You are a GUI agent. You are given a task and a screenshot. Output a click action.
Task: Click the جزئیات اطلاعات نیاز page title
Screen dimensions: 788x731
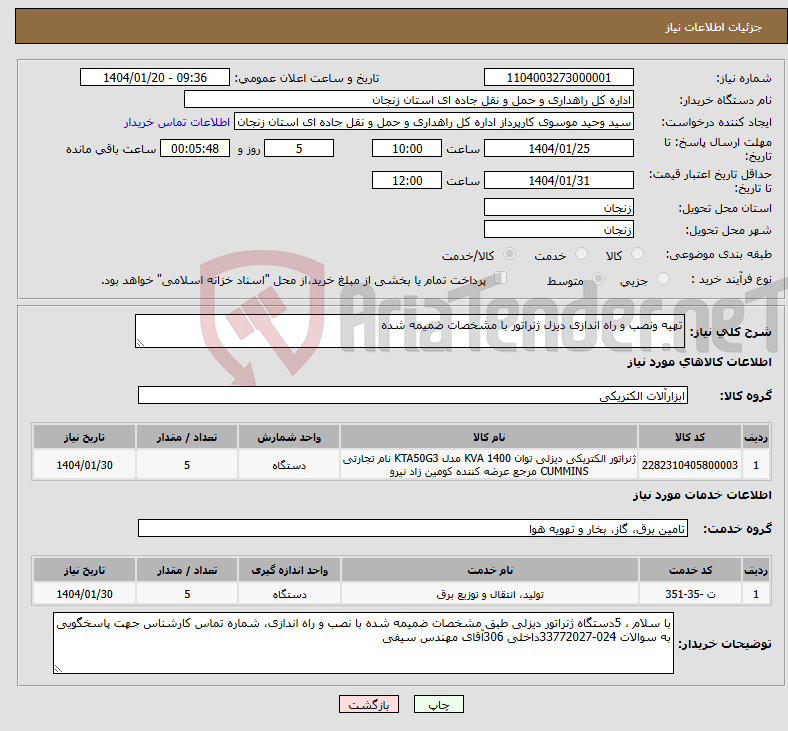pos(713,27)
